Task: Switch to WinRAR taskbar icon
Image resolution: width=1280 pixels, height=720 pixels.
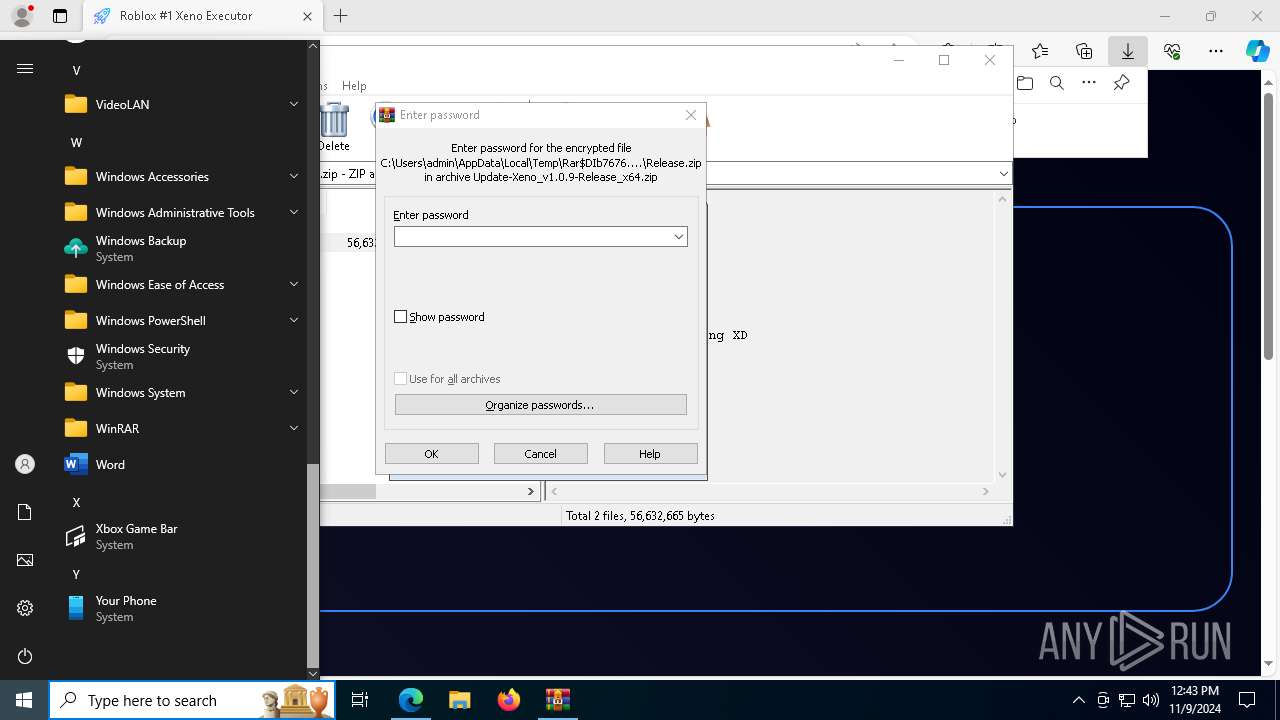Action: [557, 700]
